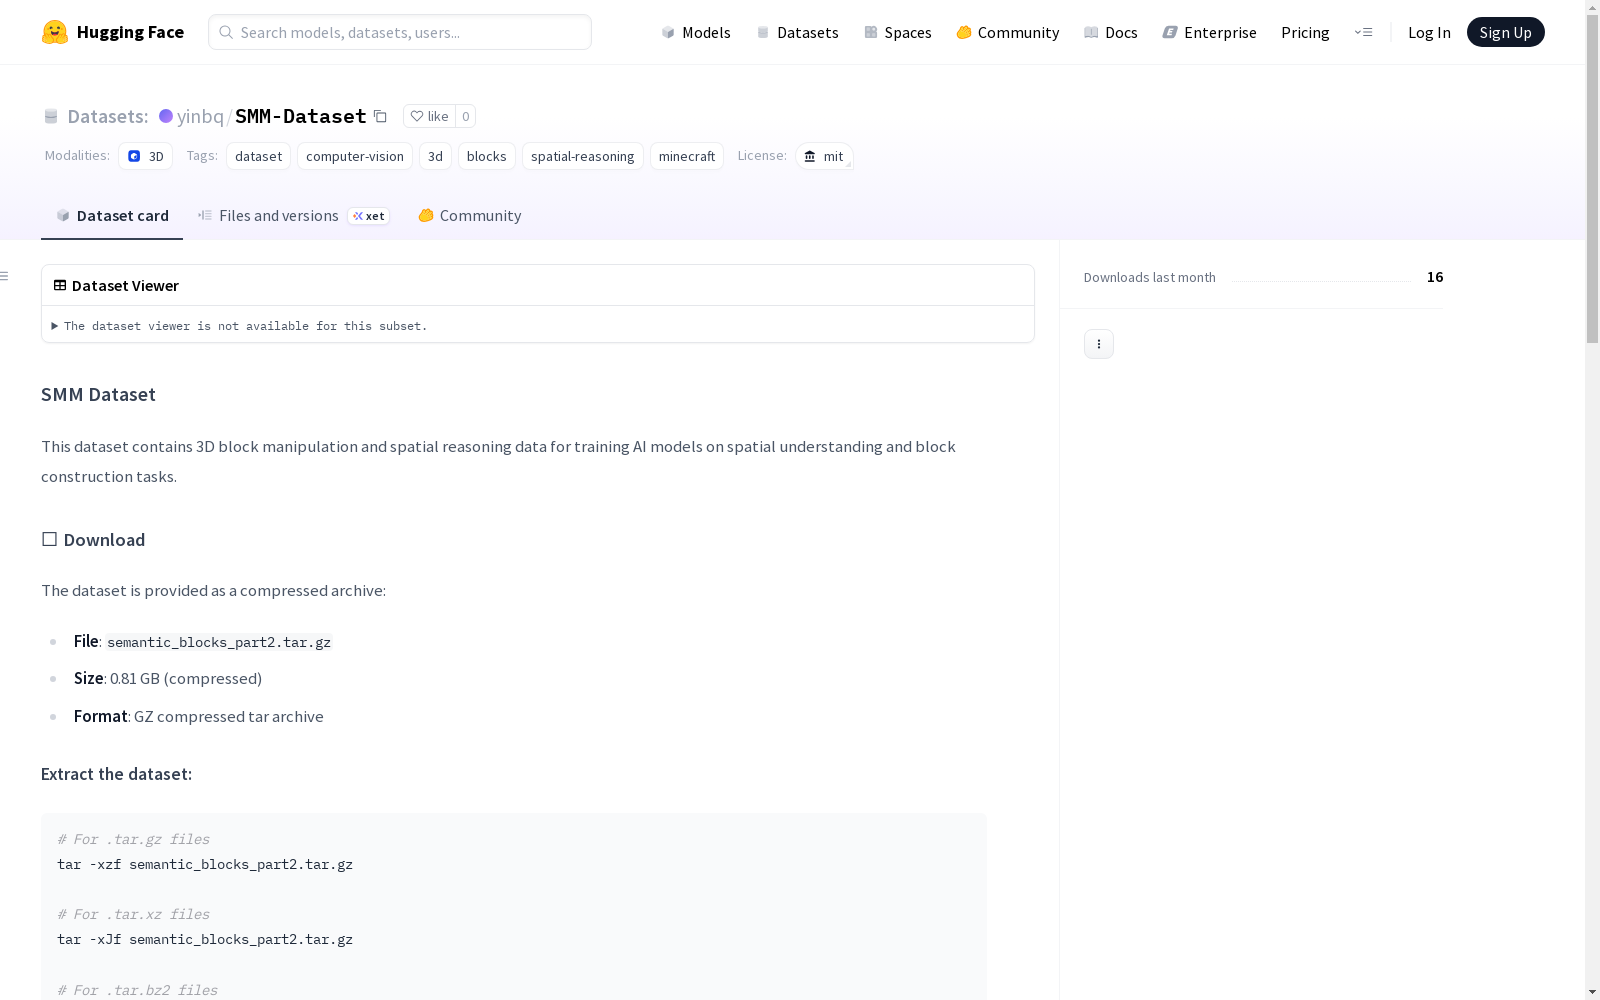Click the yinbq purple avatar icon

[166, 116]
